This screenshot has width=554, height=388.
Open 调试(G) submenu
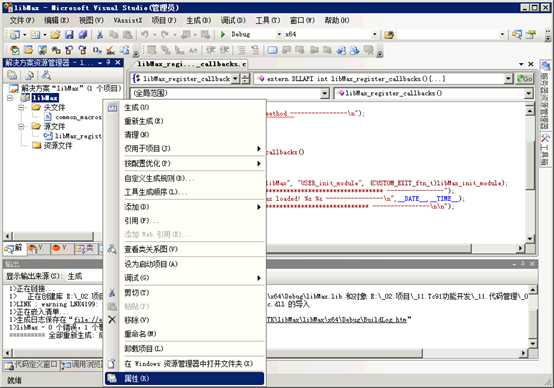(184, 278)
